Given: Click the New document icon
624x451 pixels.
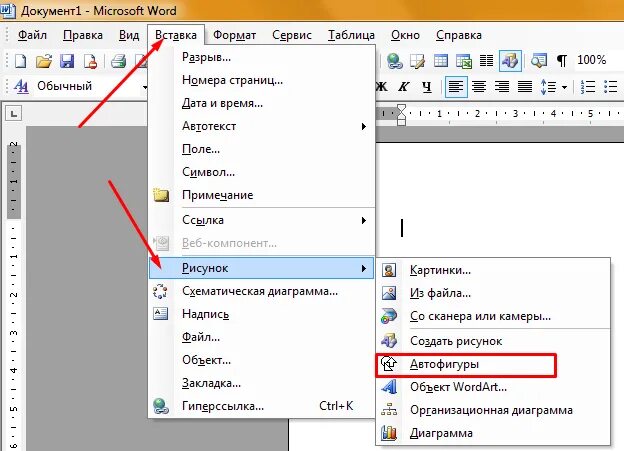Looking at the screenshot, I should (20, 61).
